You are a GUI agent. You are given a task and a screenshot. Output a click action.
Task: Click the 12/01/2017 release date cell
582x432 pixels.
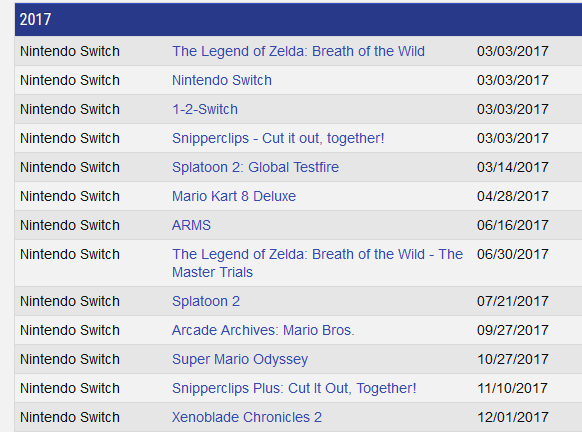tap(513, 417)
